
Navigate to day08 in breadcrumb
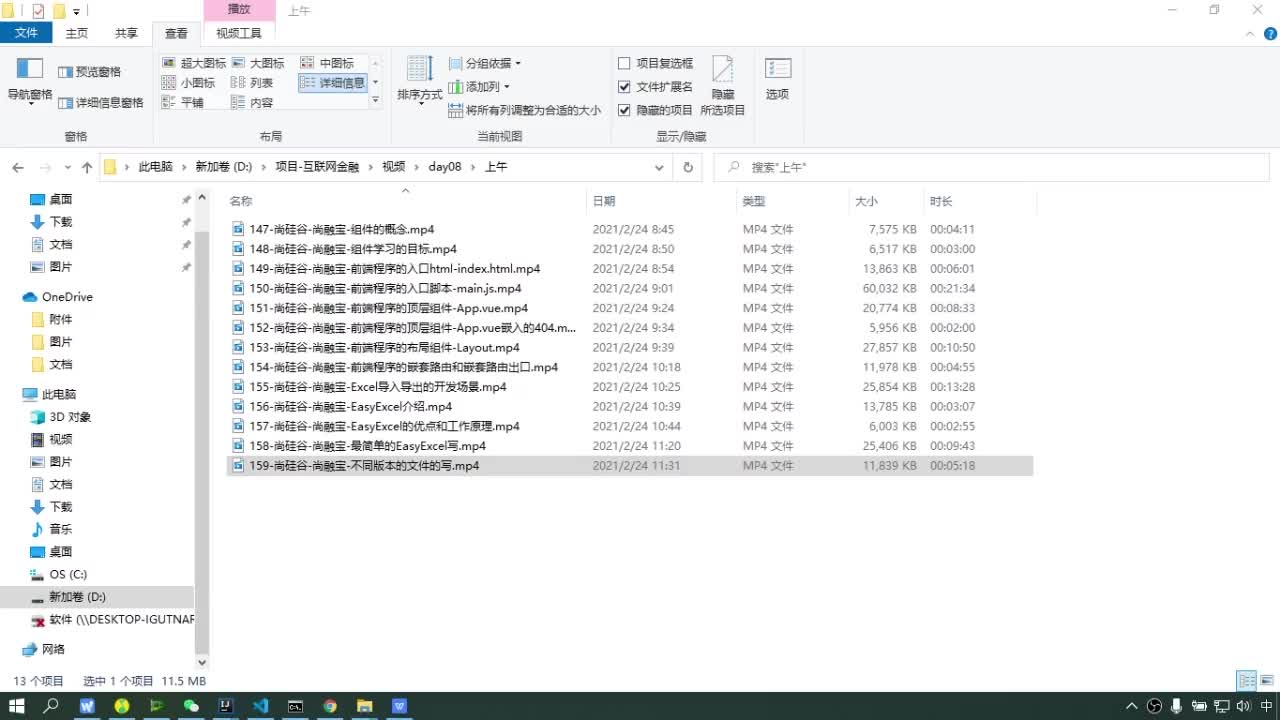(x=445, y=167)
